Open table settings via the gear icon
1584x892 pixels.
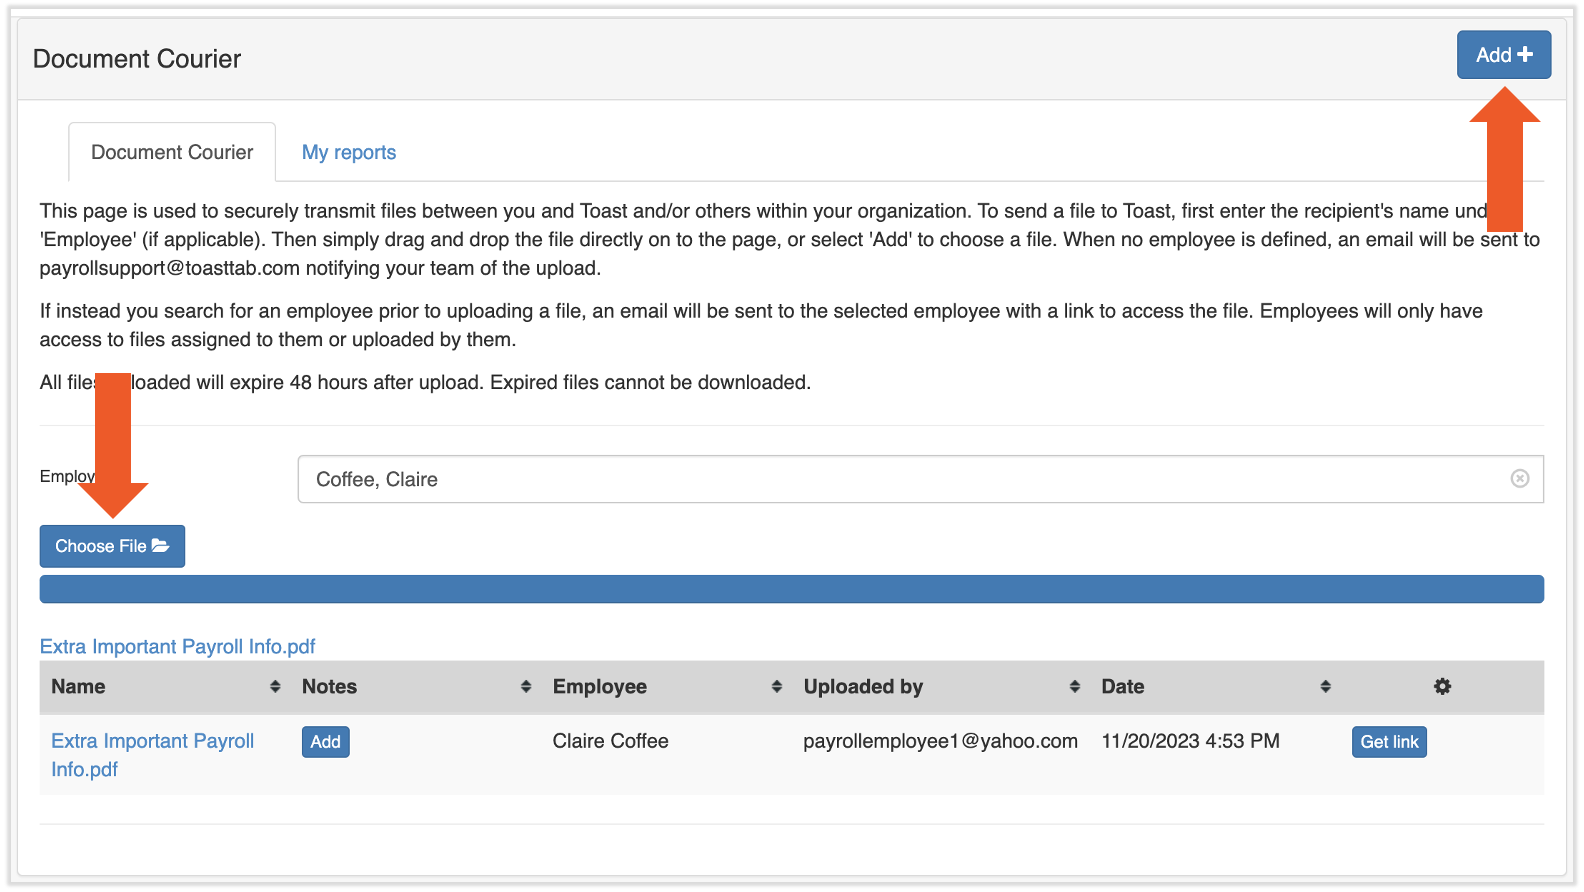click(x=1442, y=687)
